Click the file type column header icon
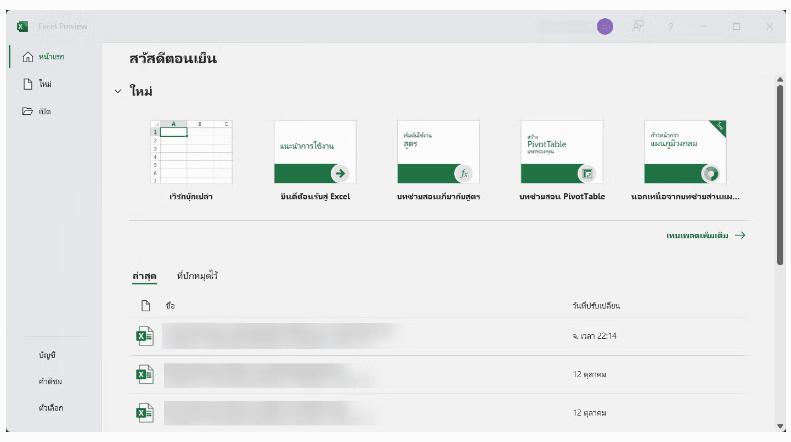 [x=146, y=305]
